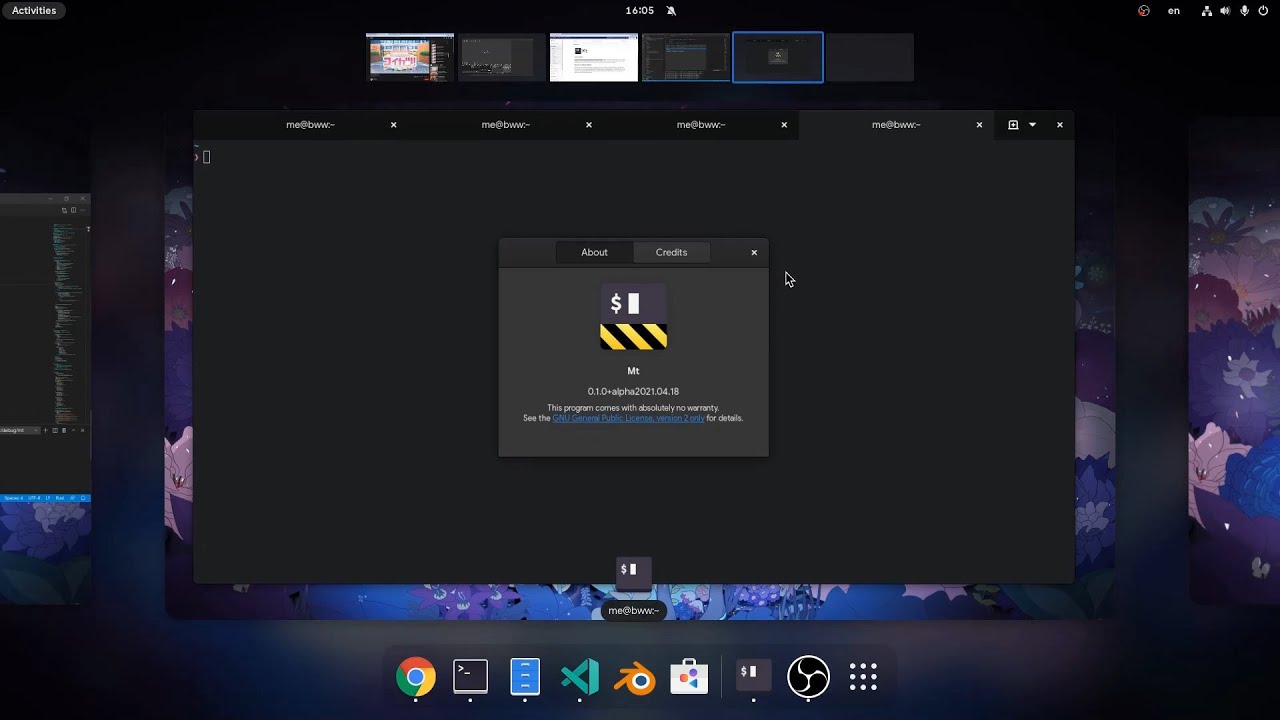Show all applications grid
This screenshot has width=1280, height=720.
coord(863,677)
